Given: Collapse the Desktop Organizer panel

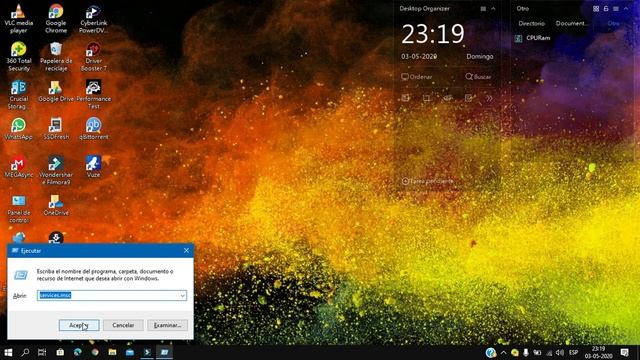Looking at the screenshot, I should (x=493, y=9).
